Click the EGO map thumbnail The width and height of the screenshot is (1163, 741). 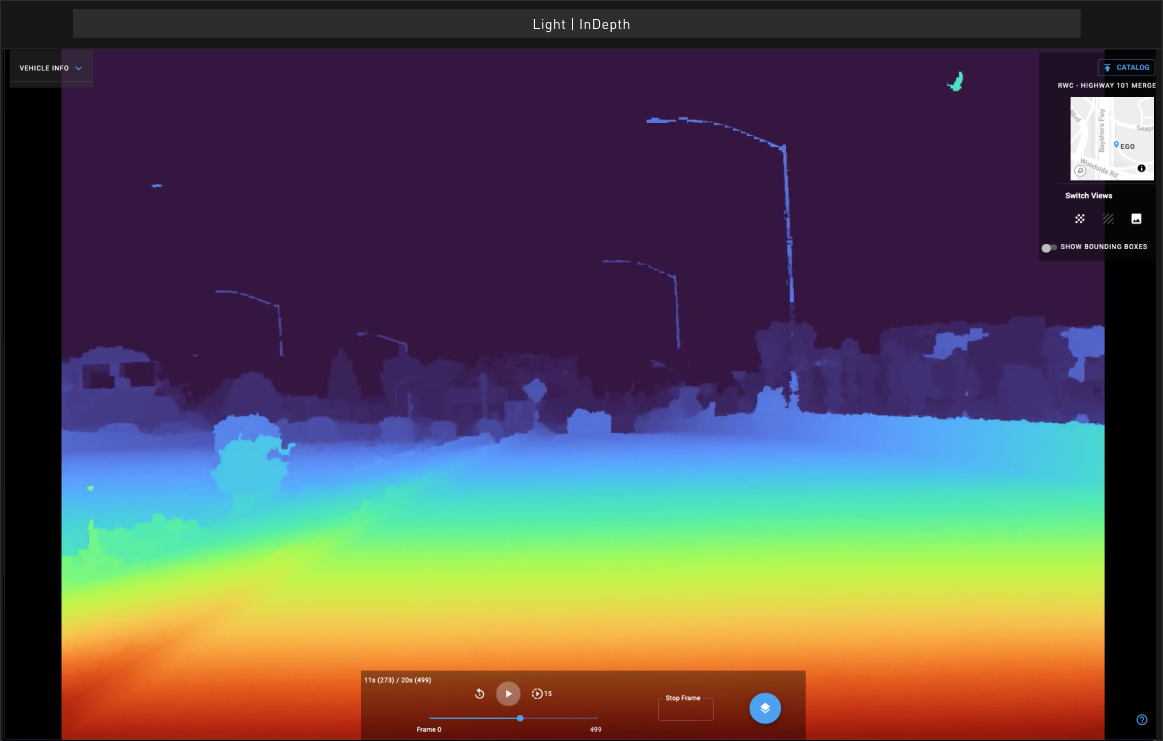click(1112, 138)
